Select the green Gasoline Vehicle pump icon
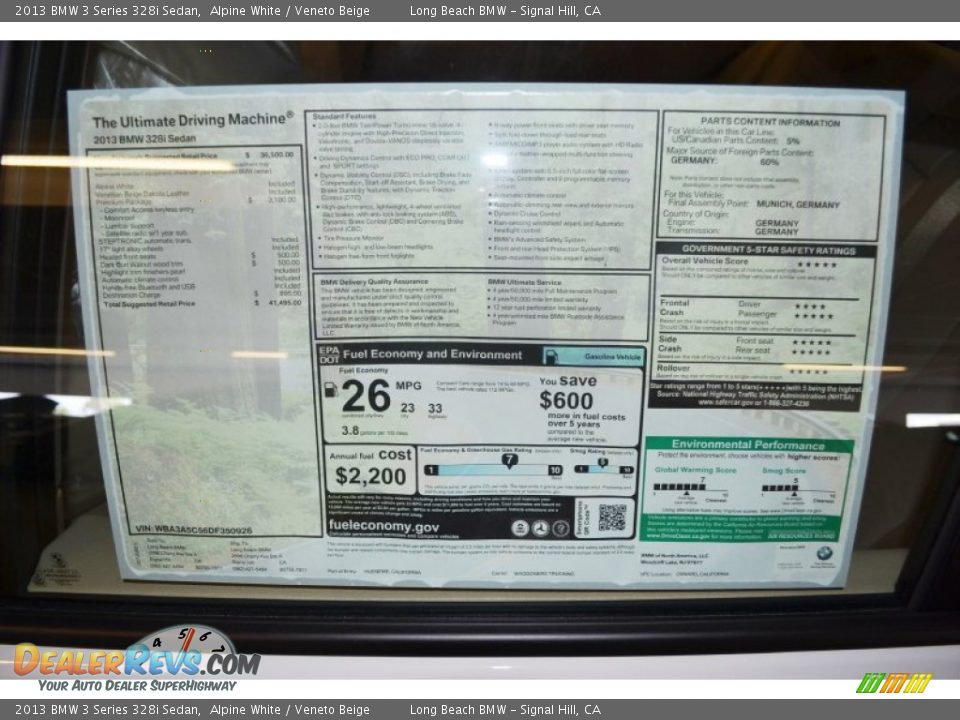This screenshot has height=720, width=960. (x=554, y=354)
